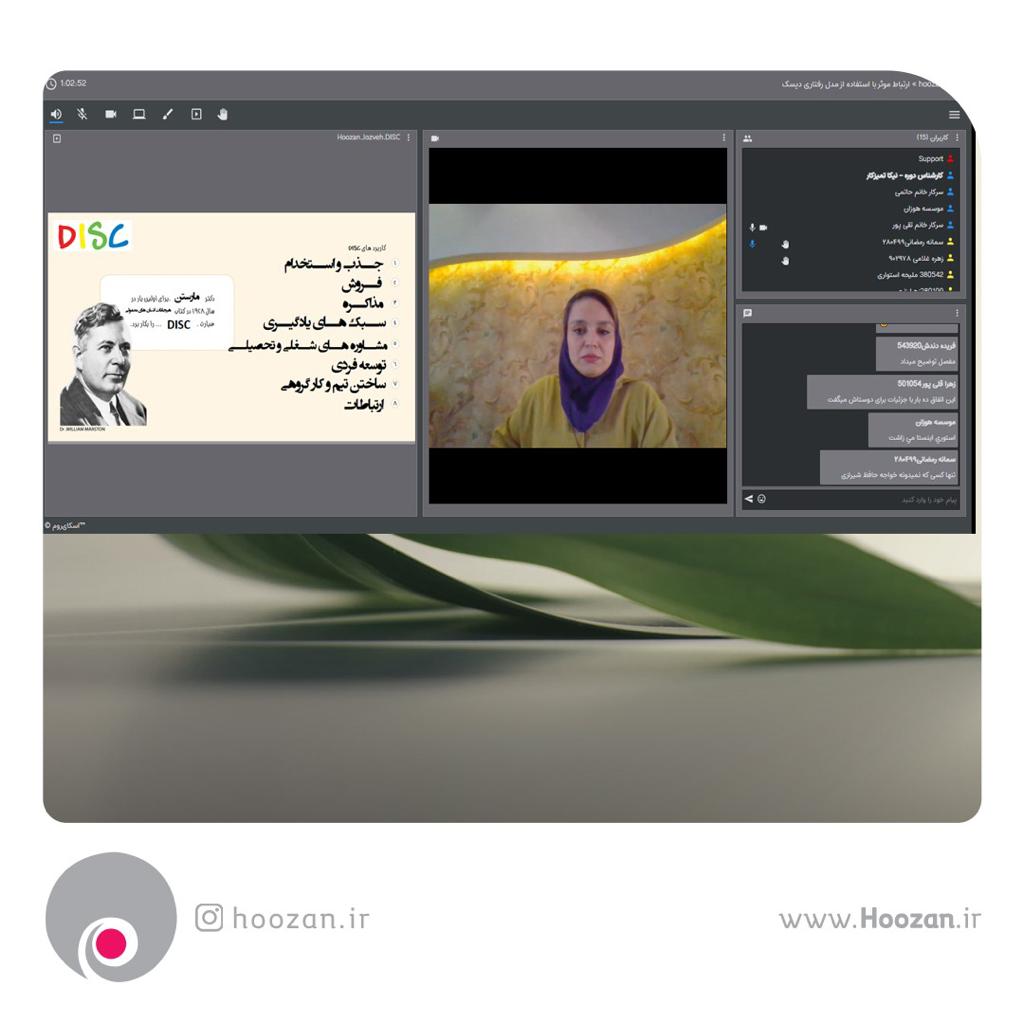Click raised hand icon in زهره غلامی row
The image size is (1024, 1024).
786,261
